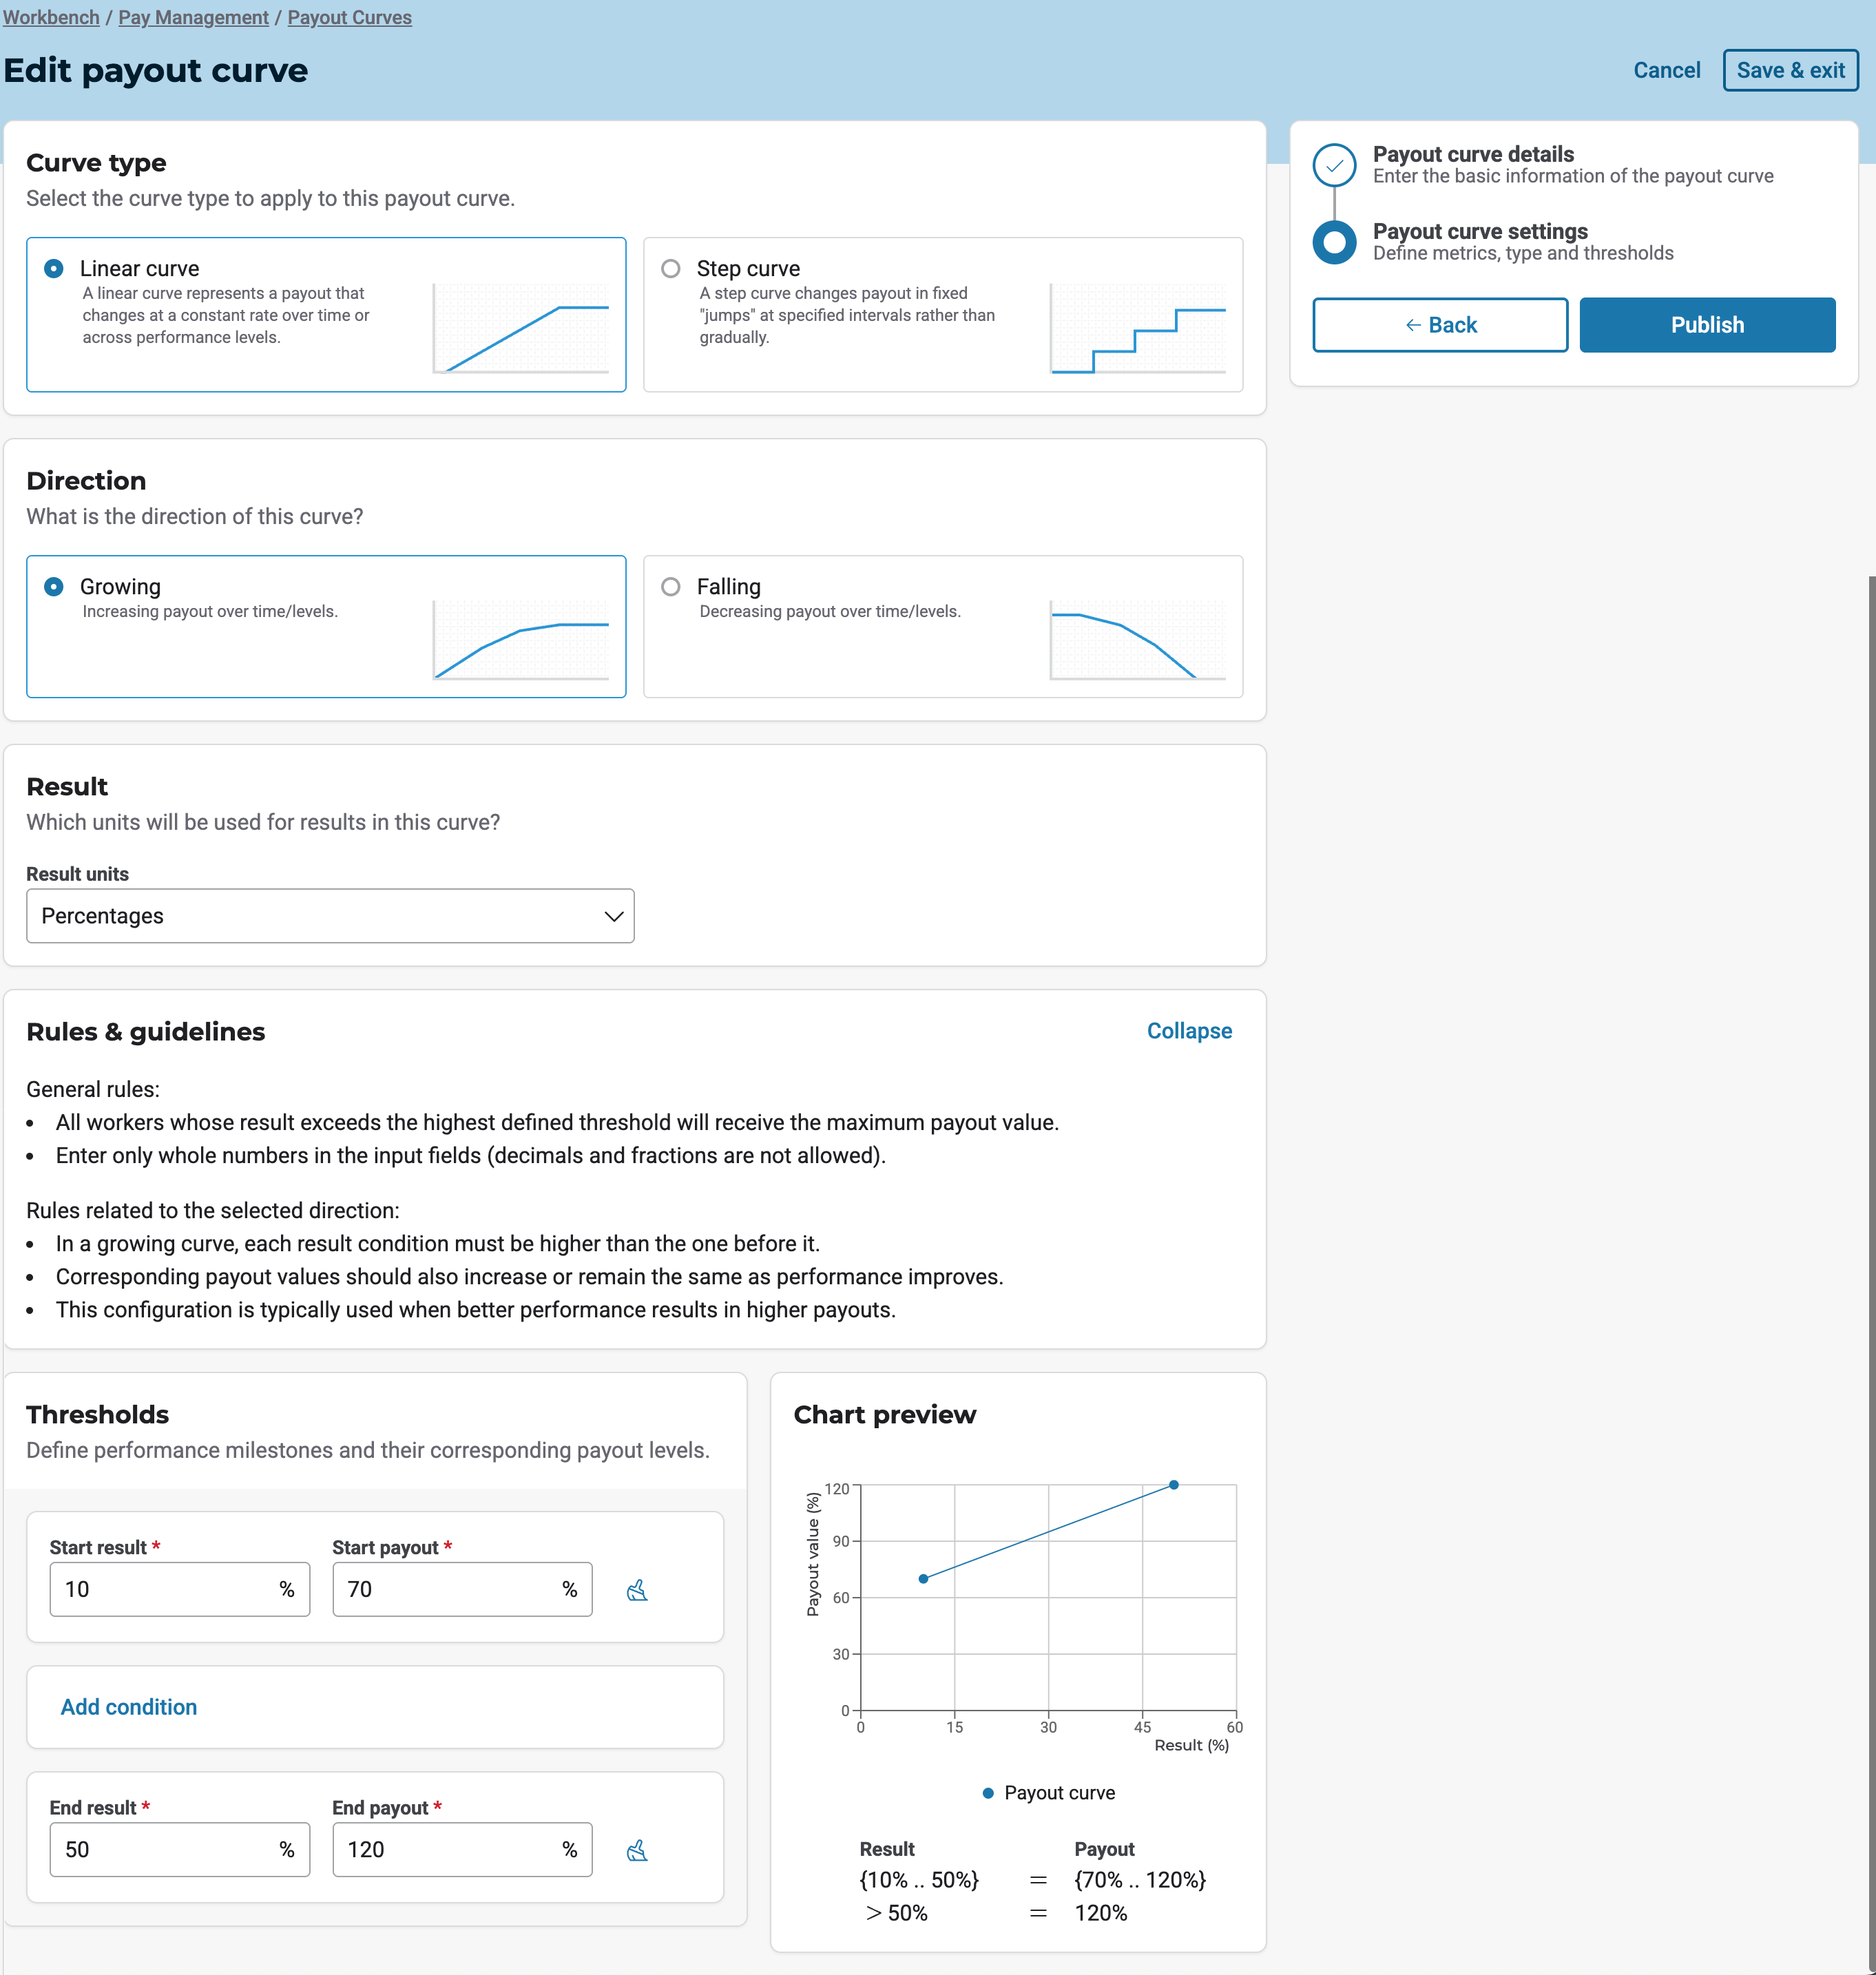
Task: Click the Falling curve preview graphic
Action: [1137, 639]
